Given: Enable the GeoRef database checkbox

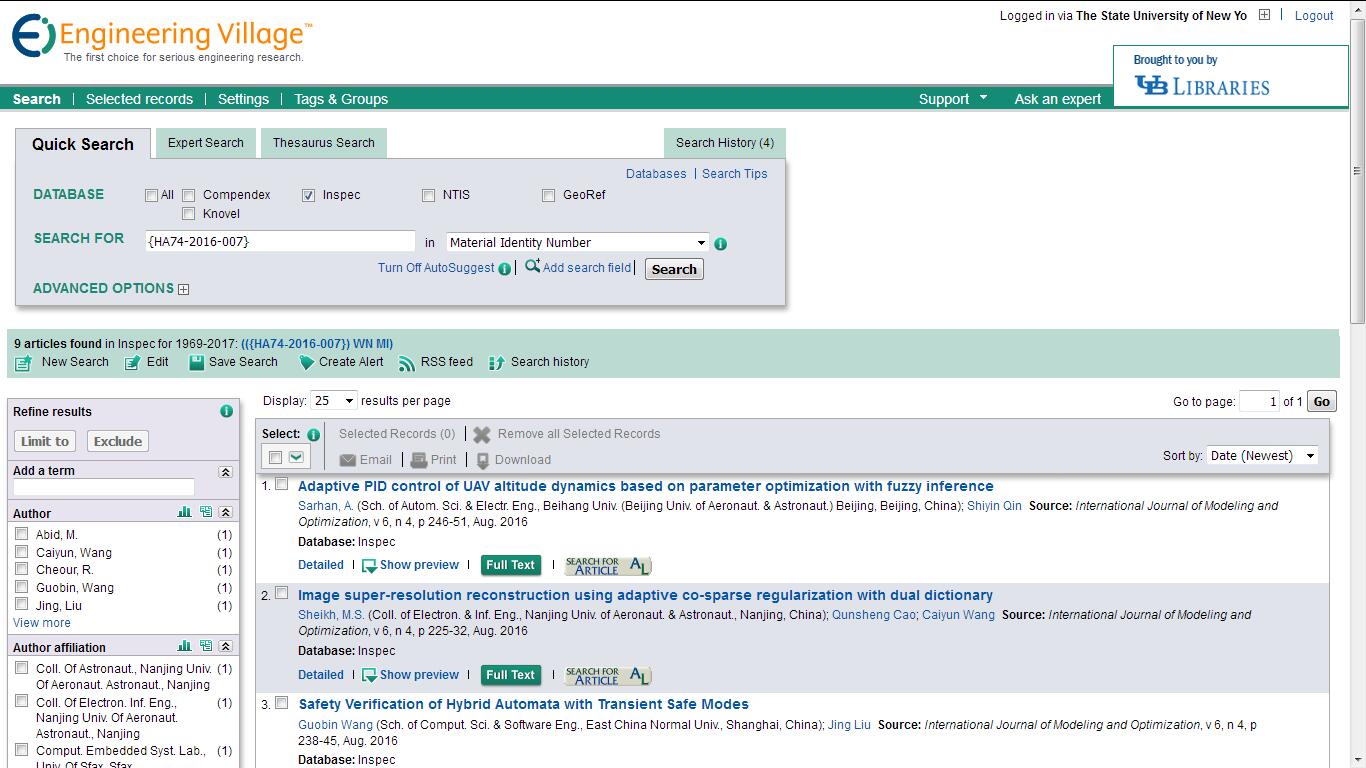Looking at the screenshot, I should 548,196.
